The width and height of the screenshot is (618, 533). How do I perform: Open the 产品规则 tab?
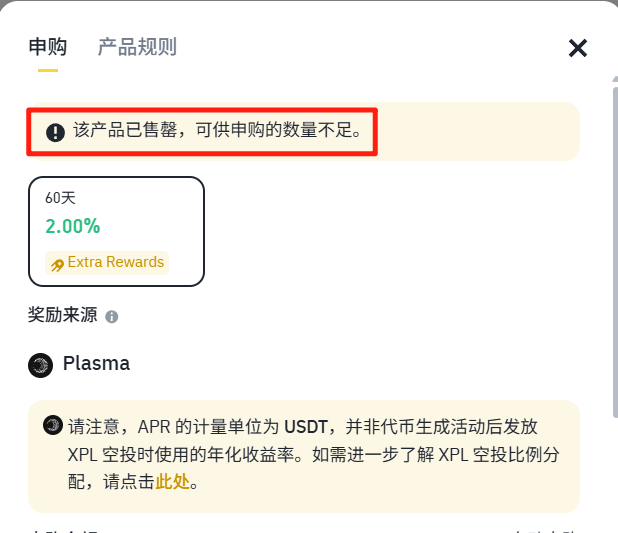point(137,47)
